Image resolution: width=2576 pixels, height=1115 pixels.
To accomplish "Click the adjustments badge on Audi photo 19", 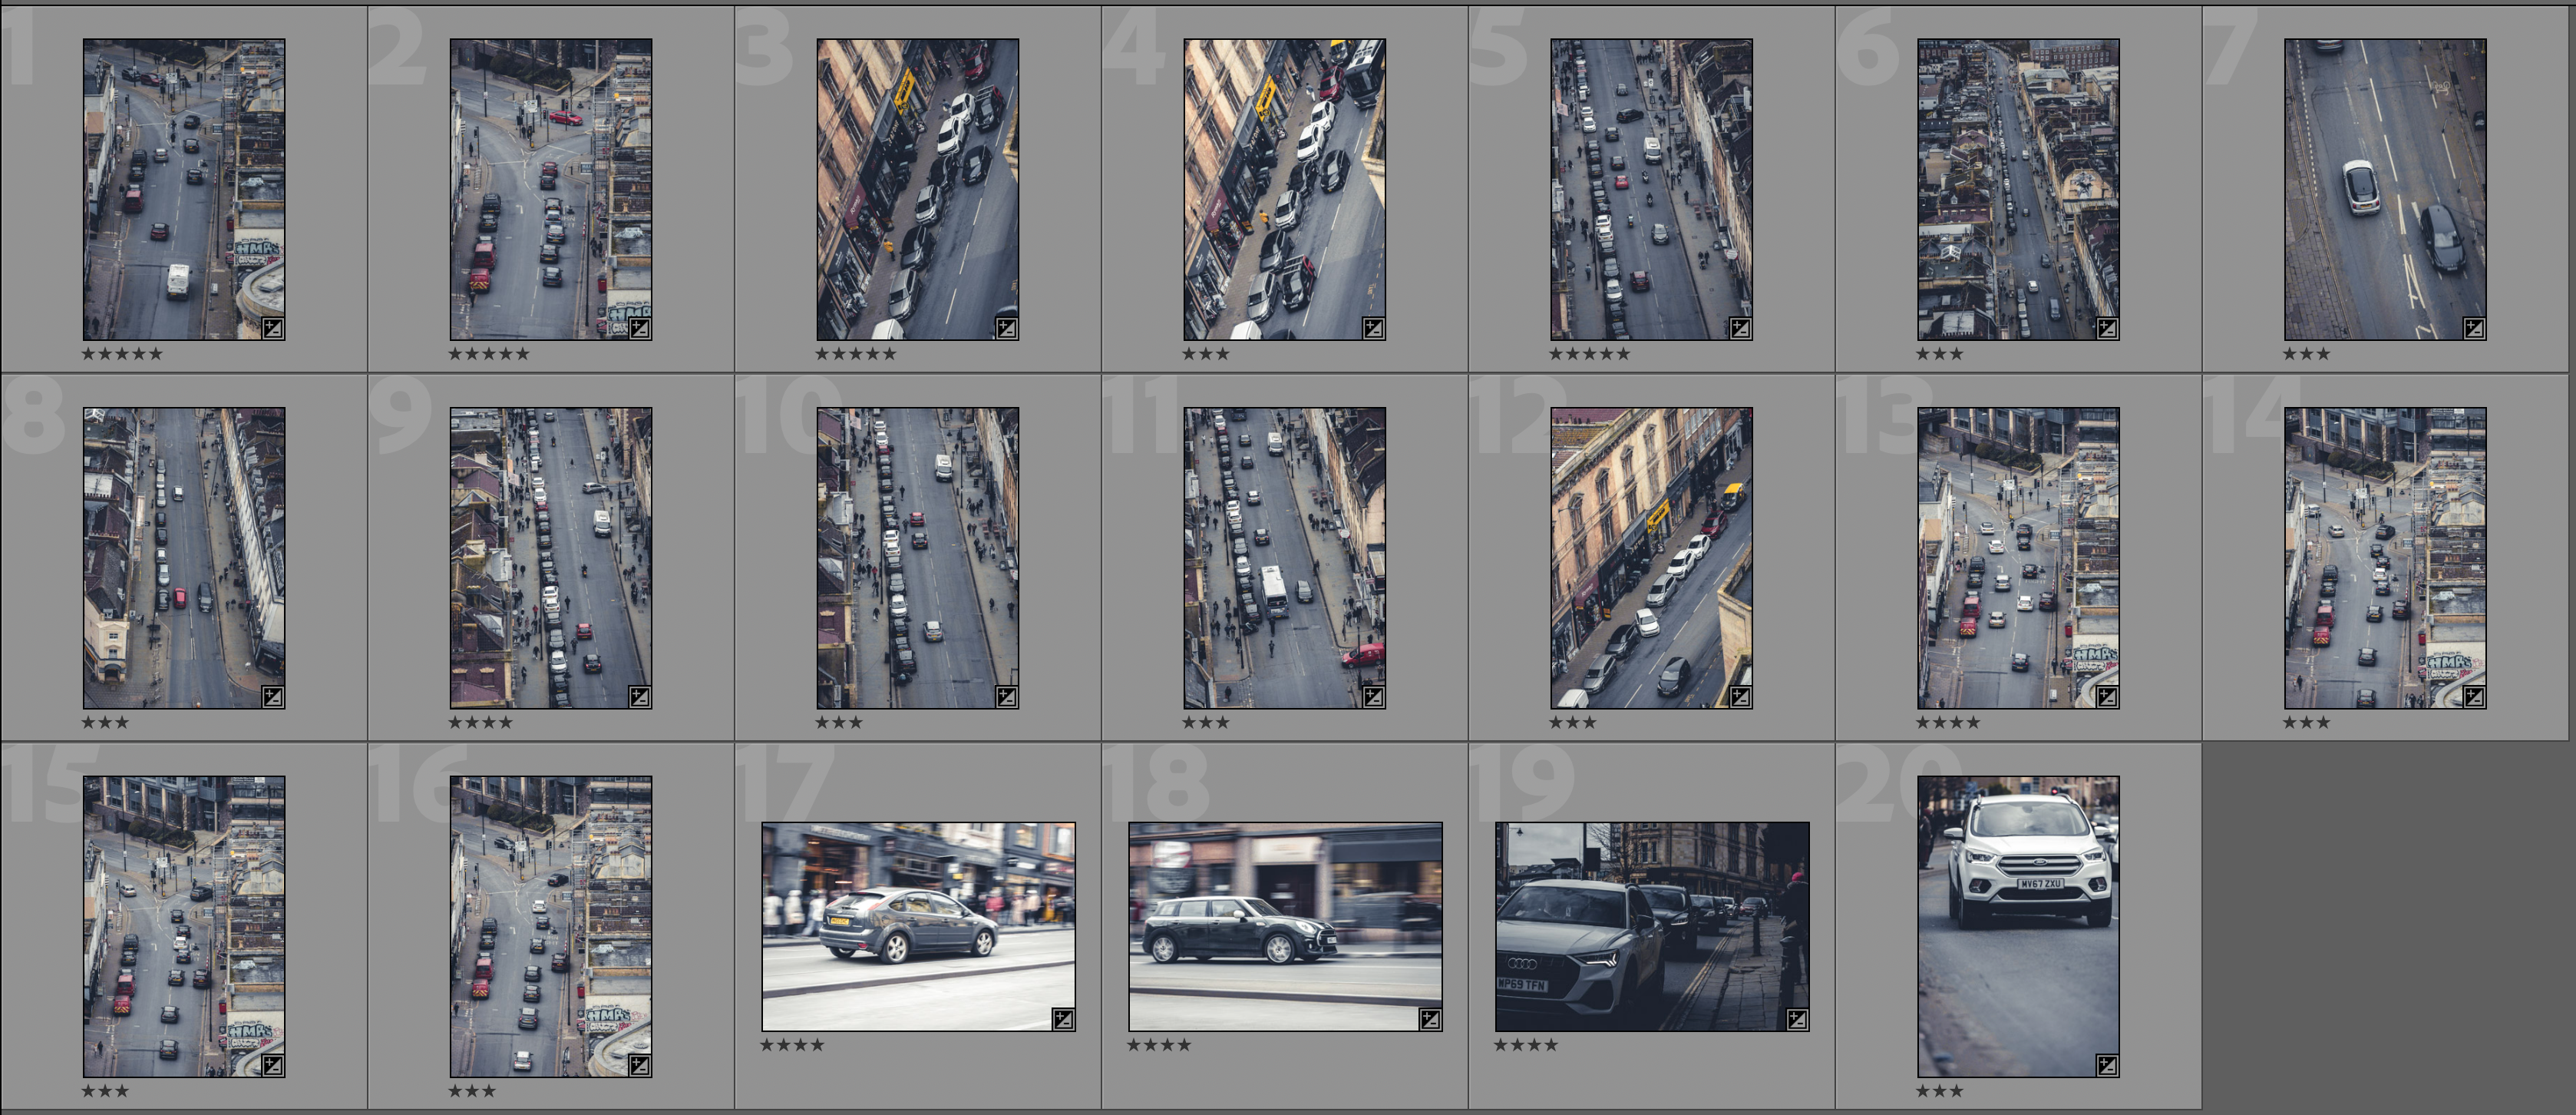I will [1797, 1019].
